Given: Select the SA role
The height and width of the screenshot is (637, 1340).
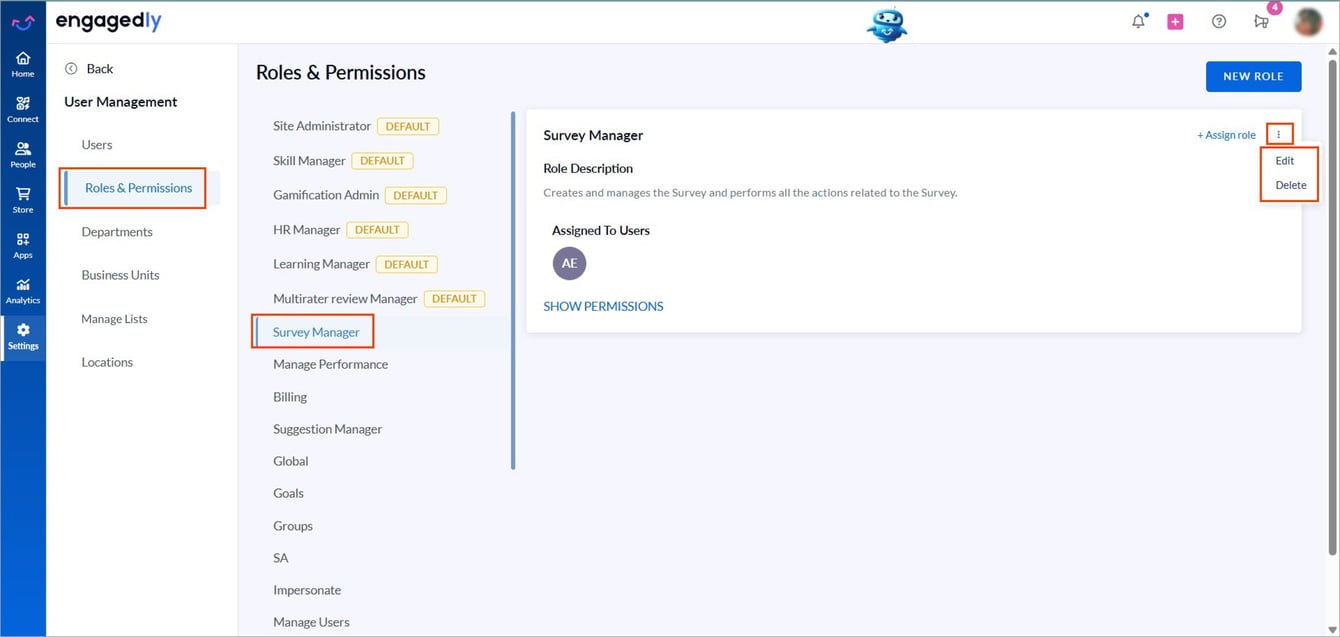Looking at the screenshot, I should (x=280, y=558).
